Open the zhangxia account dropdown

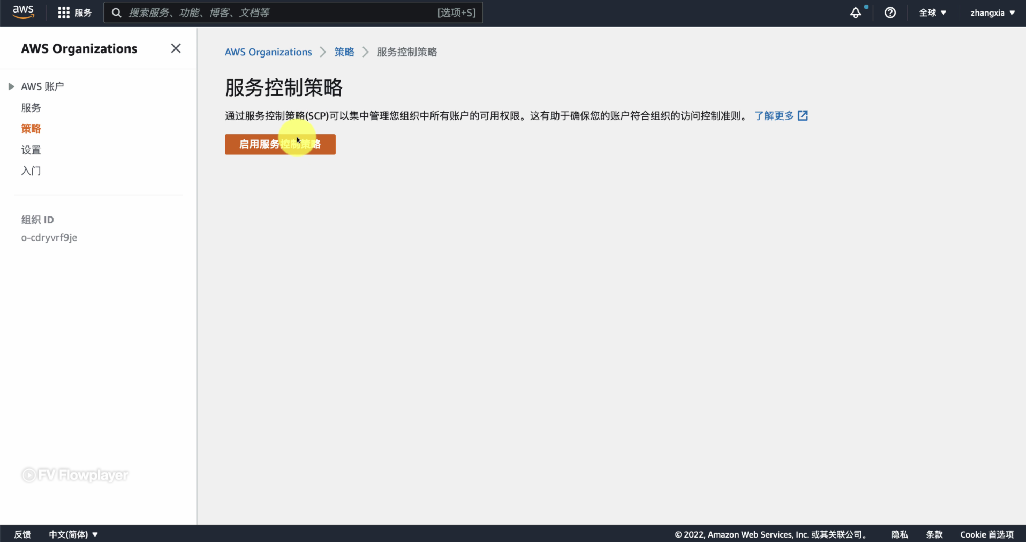(993, 12)
